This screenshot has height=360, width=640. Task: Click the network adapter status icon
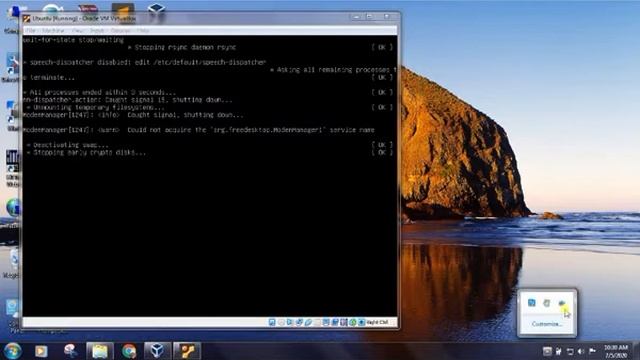click(x=299, y=322)
